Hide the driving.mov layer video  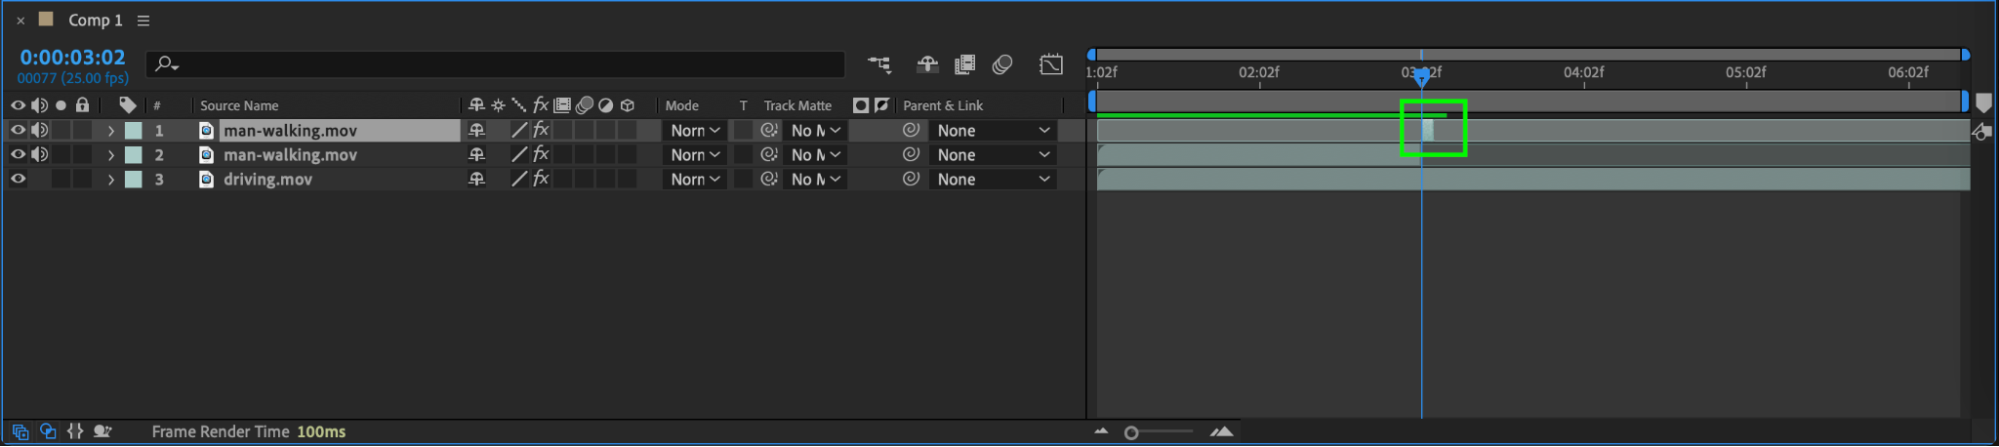point(18,179)
